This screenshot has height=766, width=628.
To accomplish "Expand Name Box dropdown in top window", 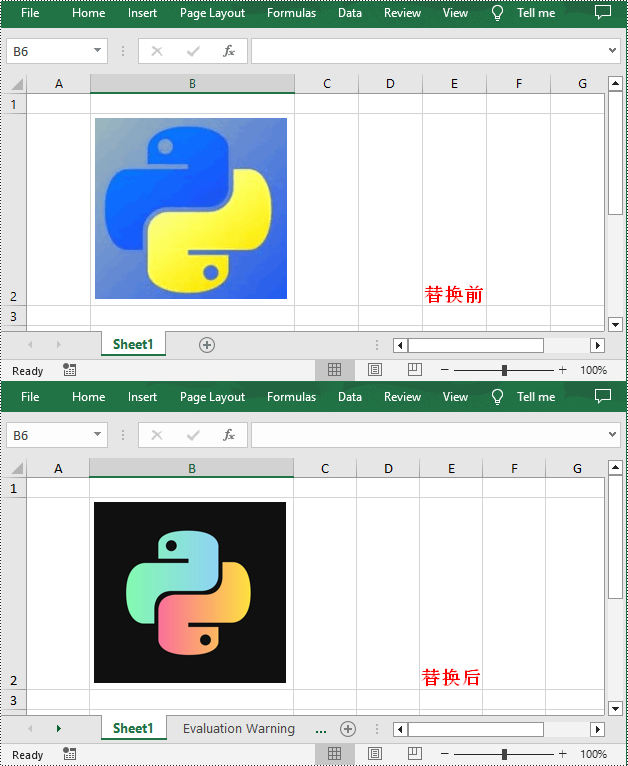I will [97, 50].
